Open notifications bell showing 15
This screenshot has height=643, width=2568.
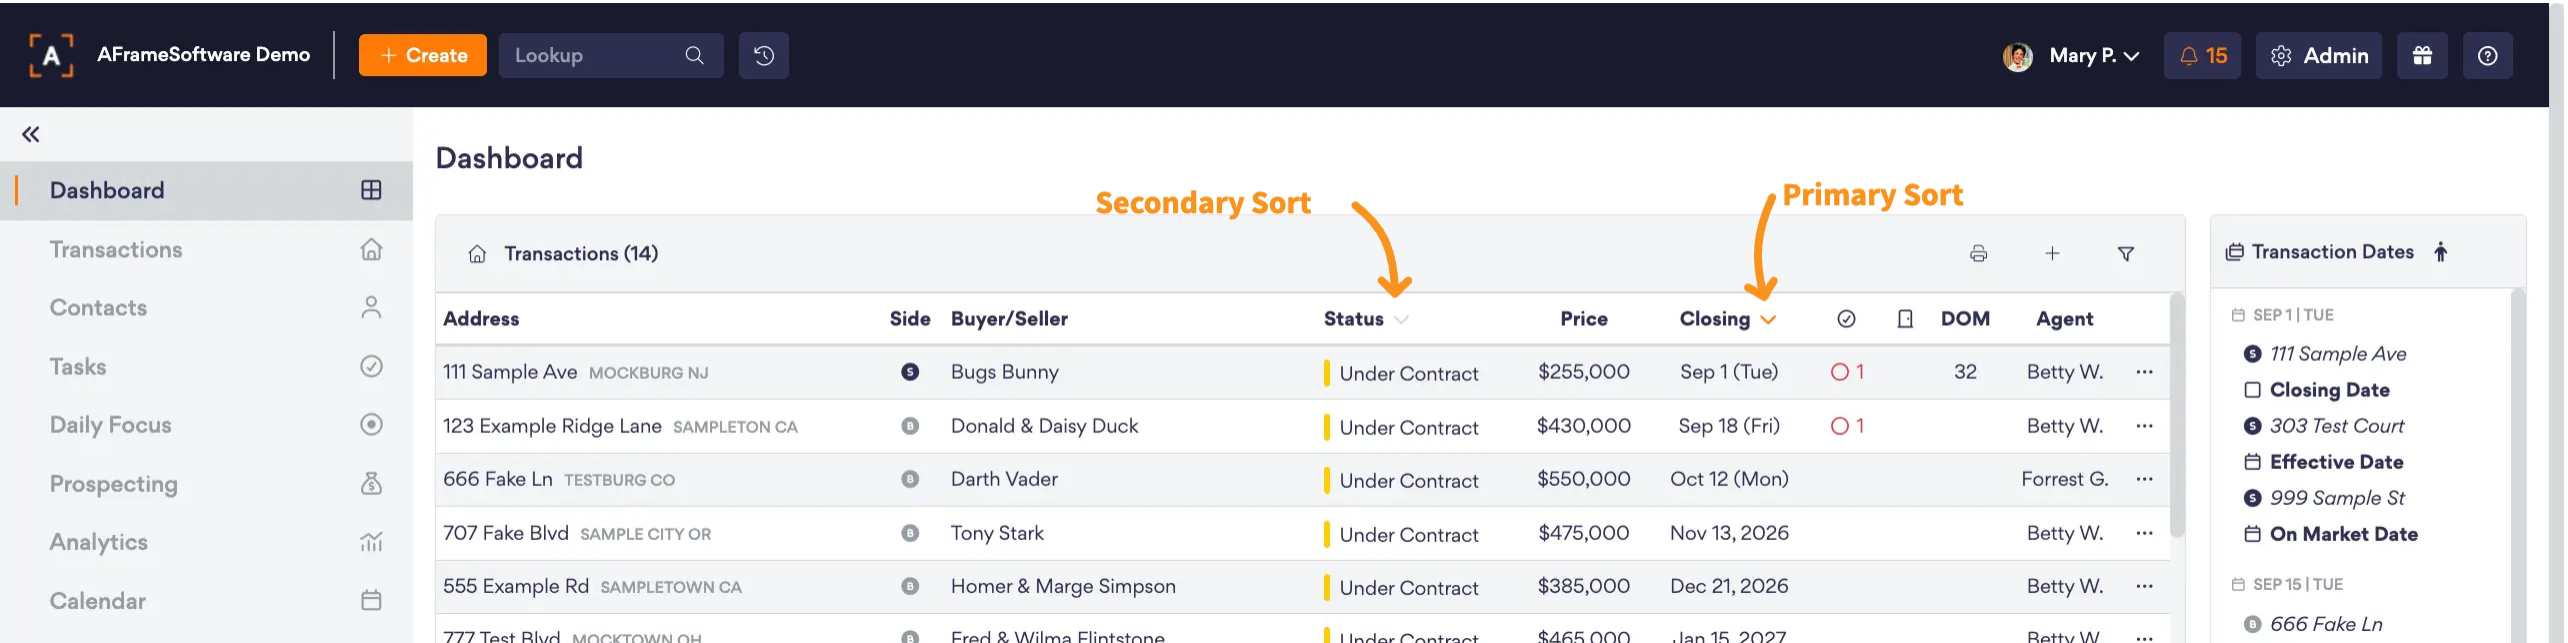point(2202,55)
